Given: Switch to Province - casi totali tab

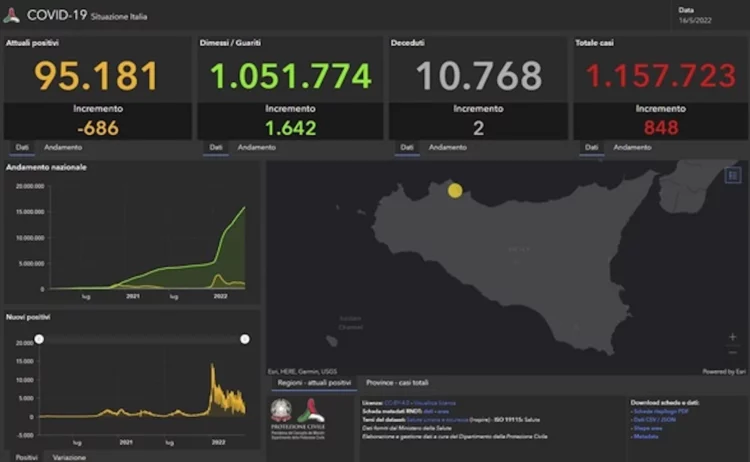Looking at the screenshot, I should [x=397, y=383].
